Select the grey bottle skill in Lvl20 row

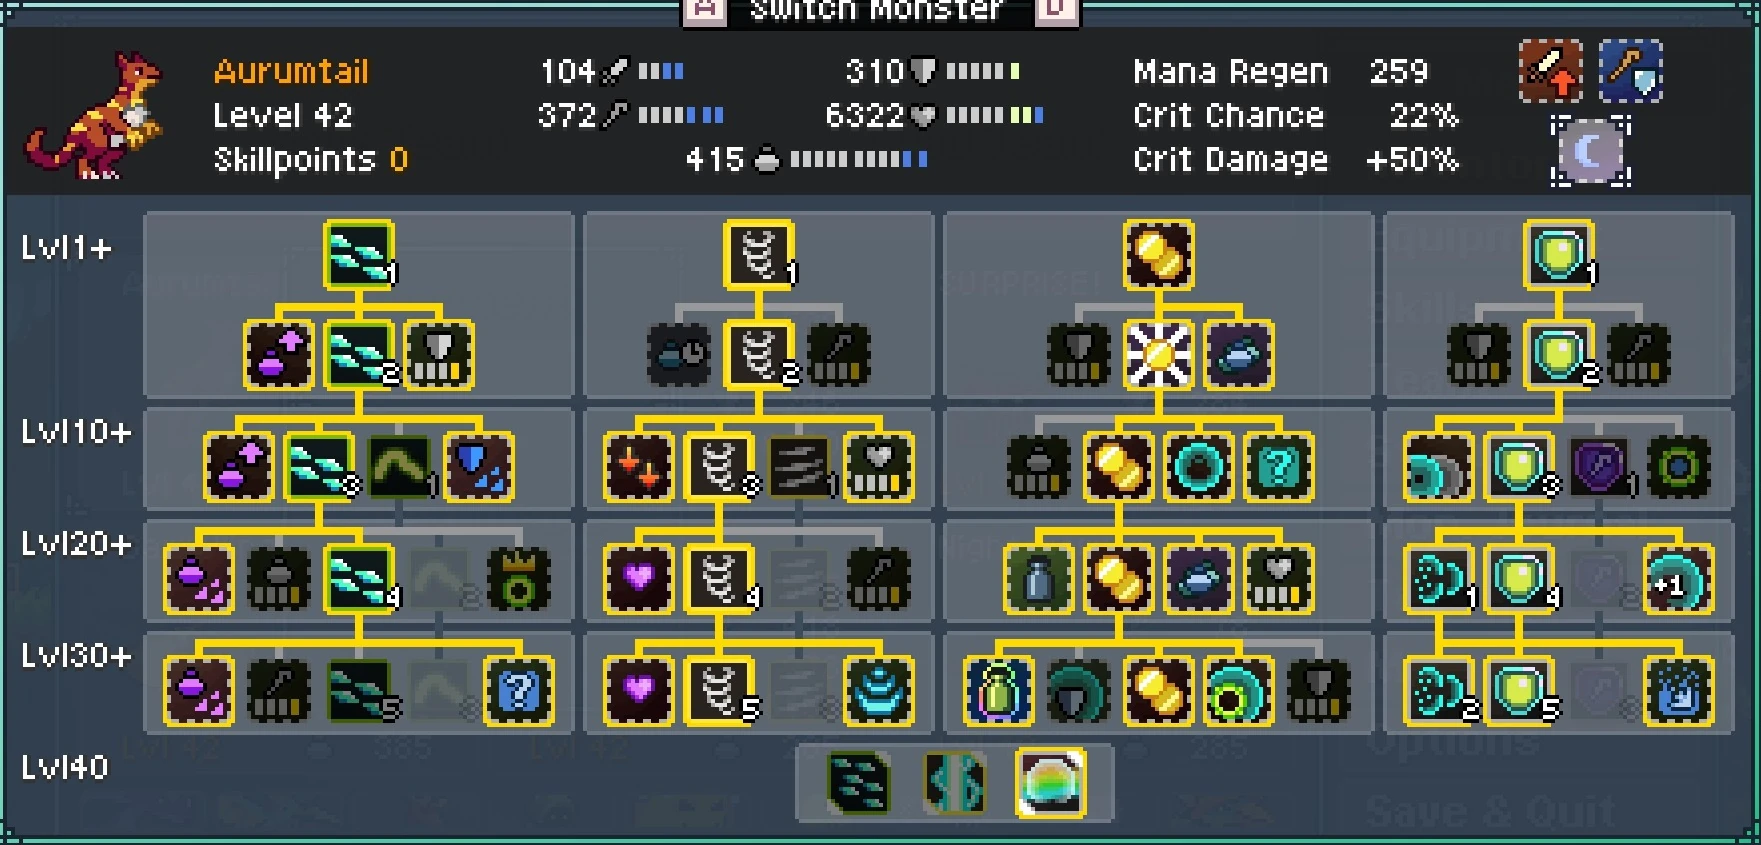click(1038, 579)
